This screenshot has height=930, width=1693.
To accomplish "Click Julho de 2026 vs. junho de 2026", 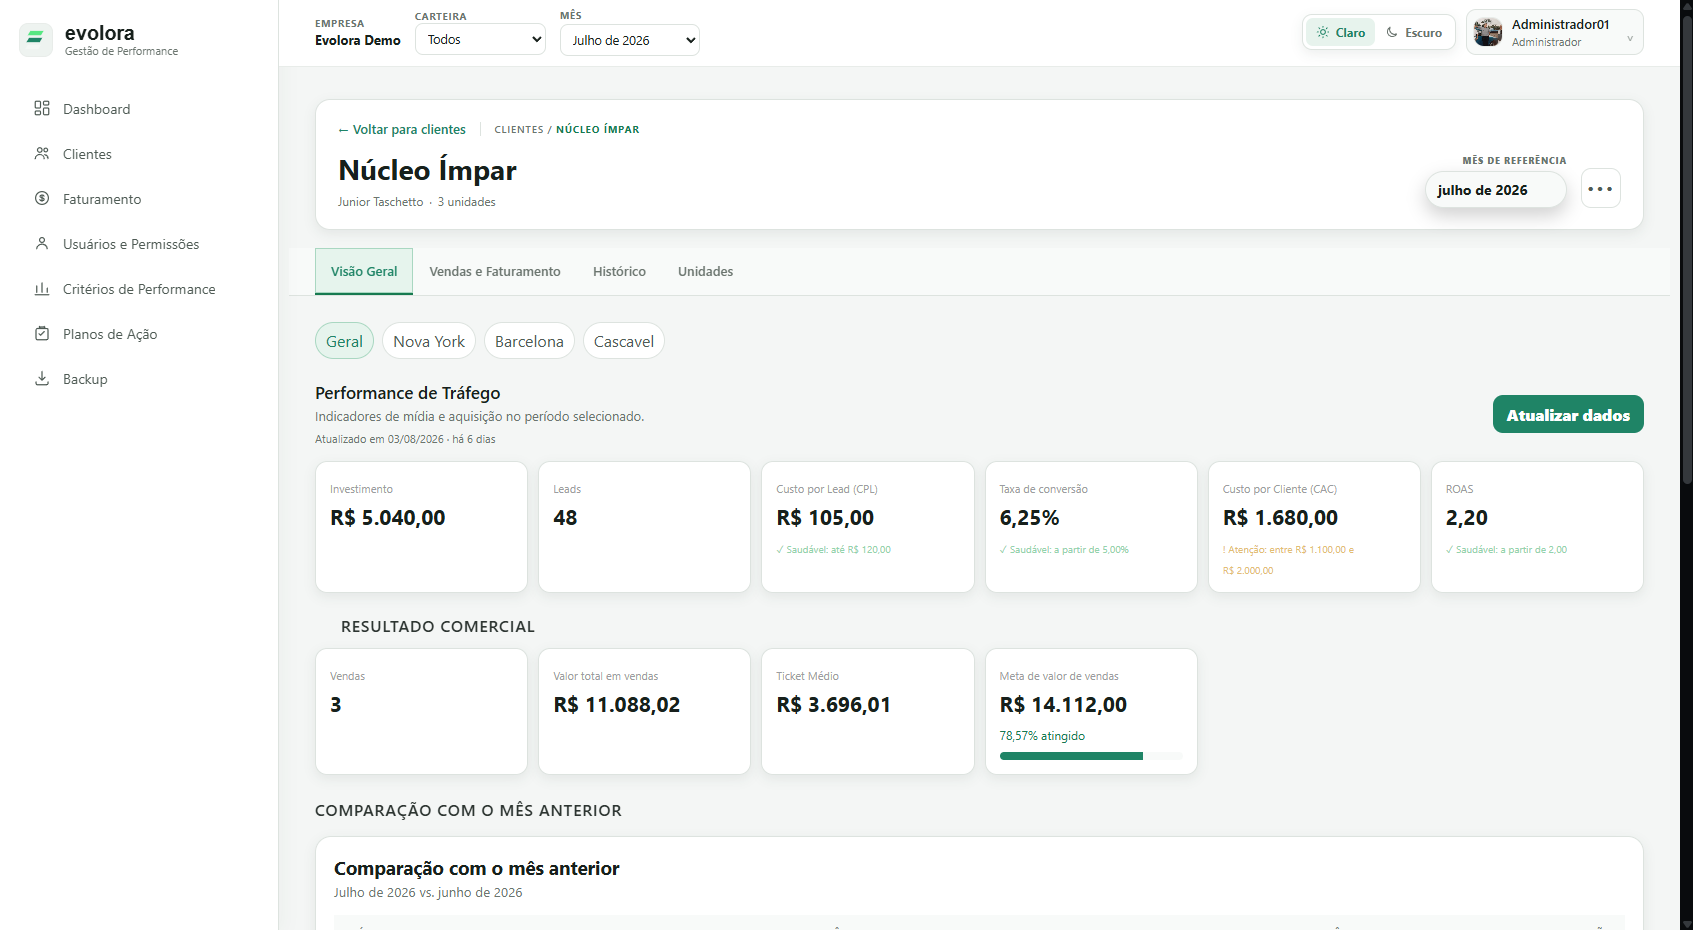I will coord(428,893).
